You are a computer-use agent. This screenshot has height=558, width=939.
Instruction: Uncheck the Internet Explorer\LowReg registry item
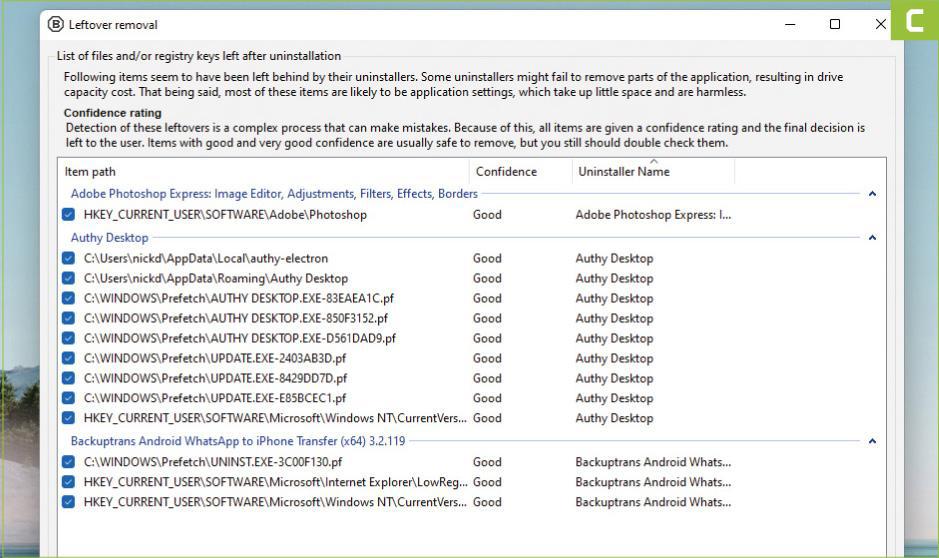pos(68,482)
